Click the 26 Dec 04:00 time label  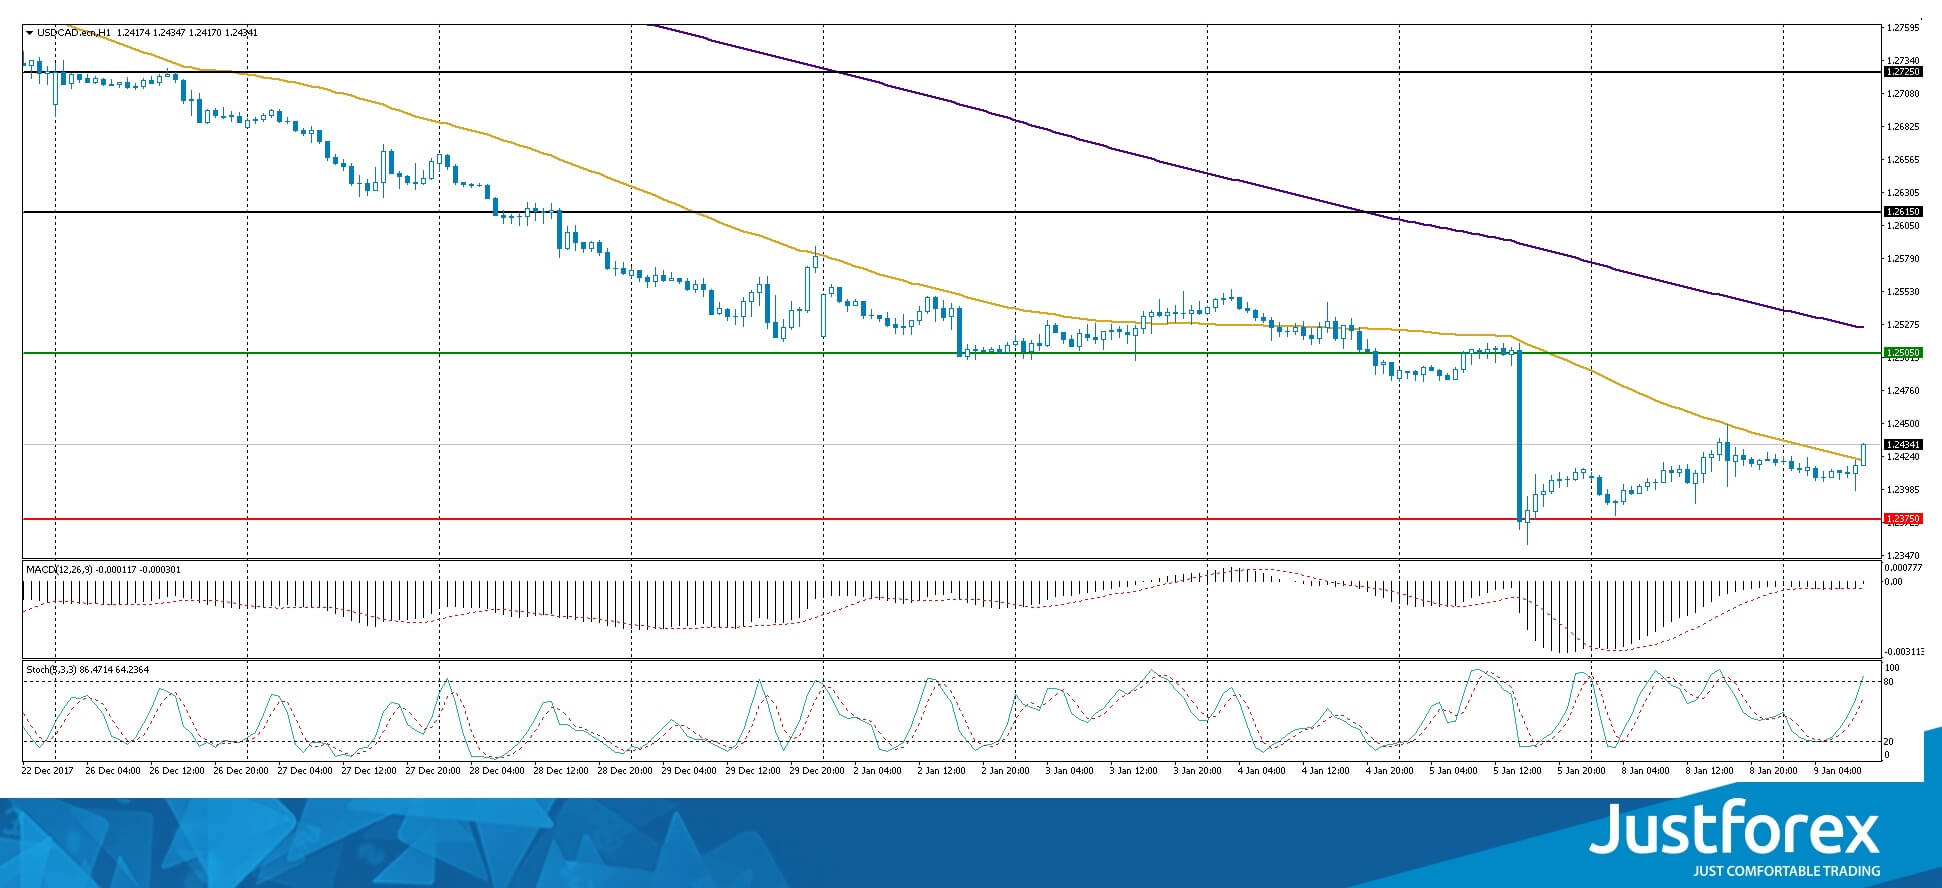pyautogui.click(x=113, y=771)
